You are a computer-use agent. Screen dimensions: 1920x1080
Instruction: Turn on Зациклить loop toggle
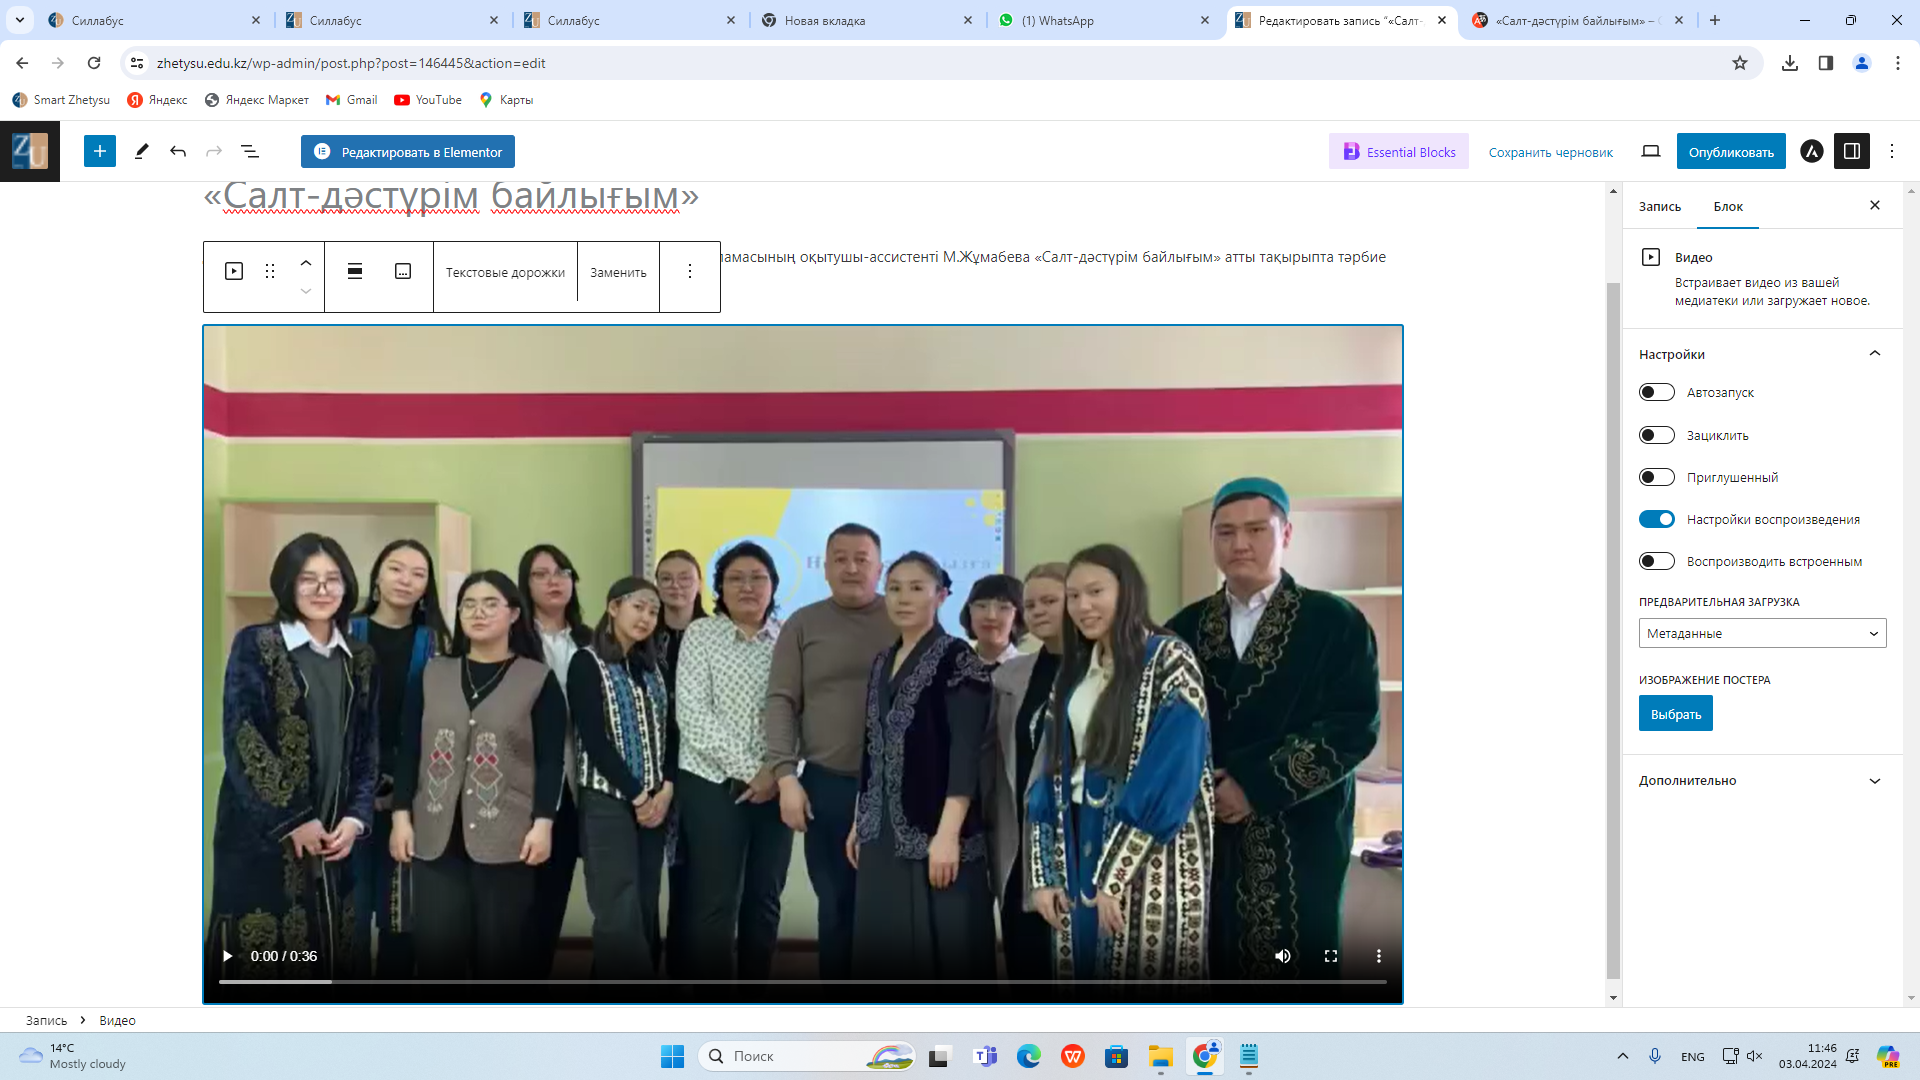click(x=1657, y=435)
